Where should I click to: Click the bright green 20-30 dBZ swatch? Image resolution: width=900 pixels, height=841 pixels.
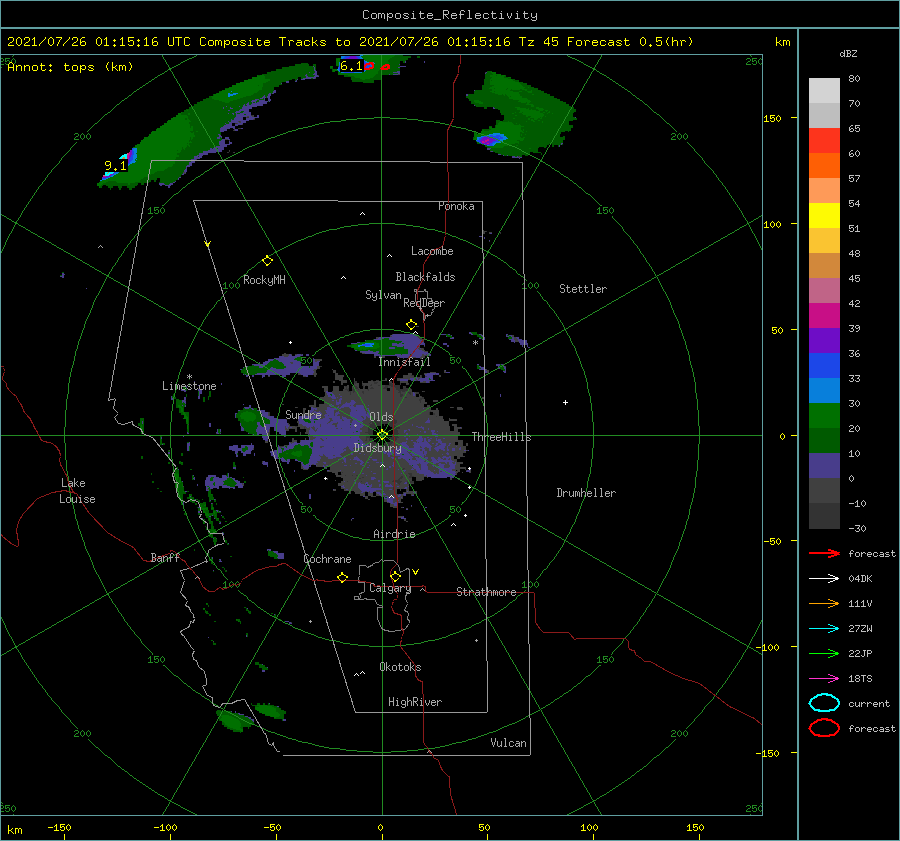[x=824, y=416]
